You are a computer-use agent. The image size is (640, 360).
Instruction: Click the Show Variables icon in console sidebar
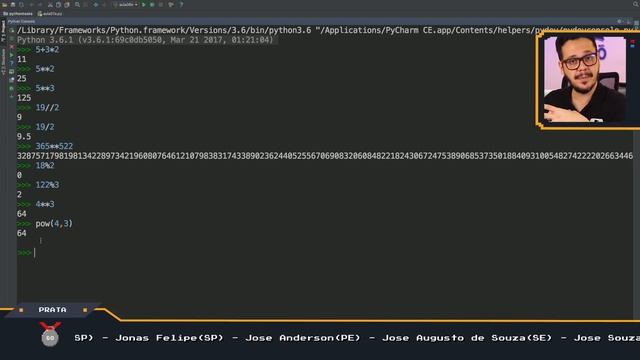(11, 80)
